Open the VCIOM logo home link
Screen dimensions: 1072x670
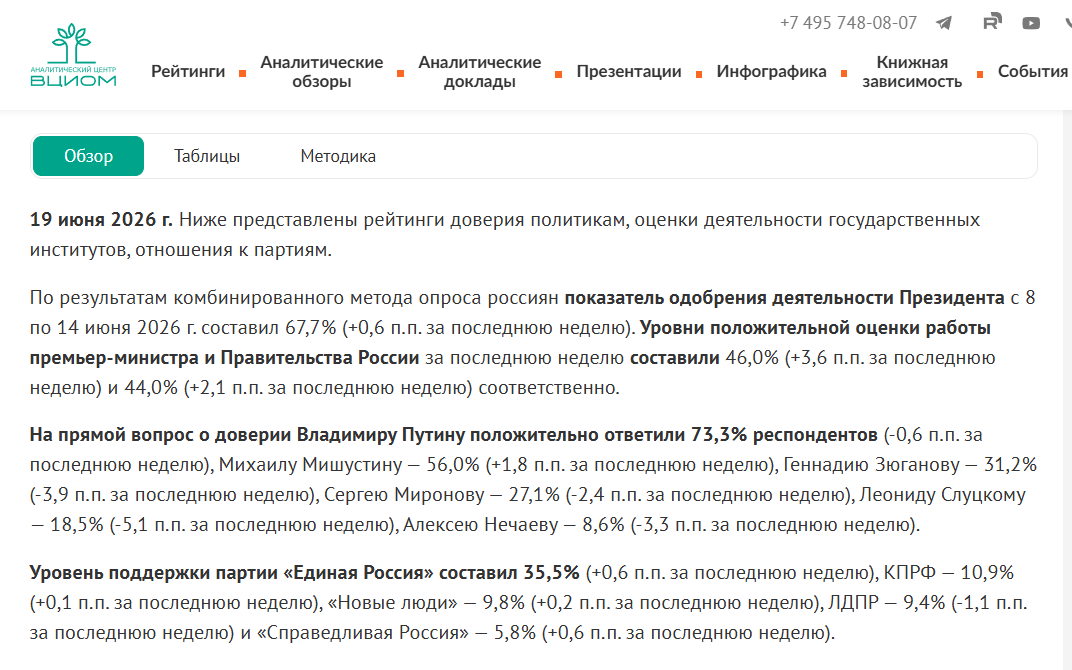click(73, 55)
